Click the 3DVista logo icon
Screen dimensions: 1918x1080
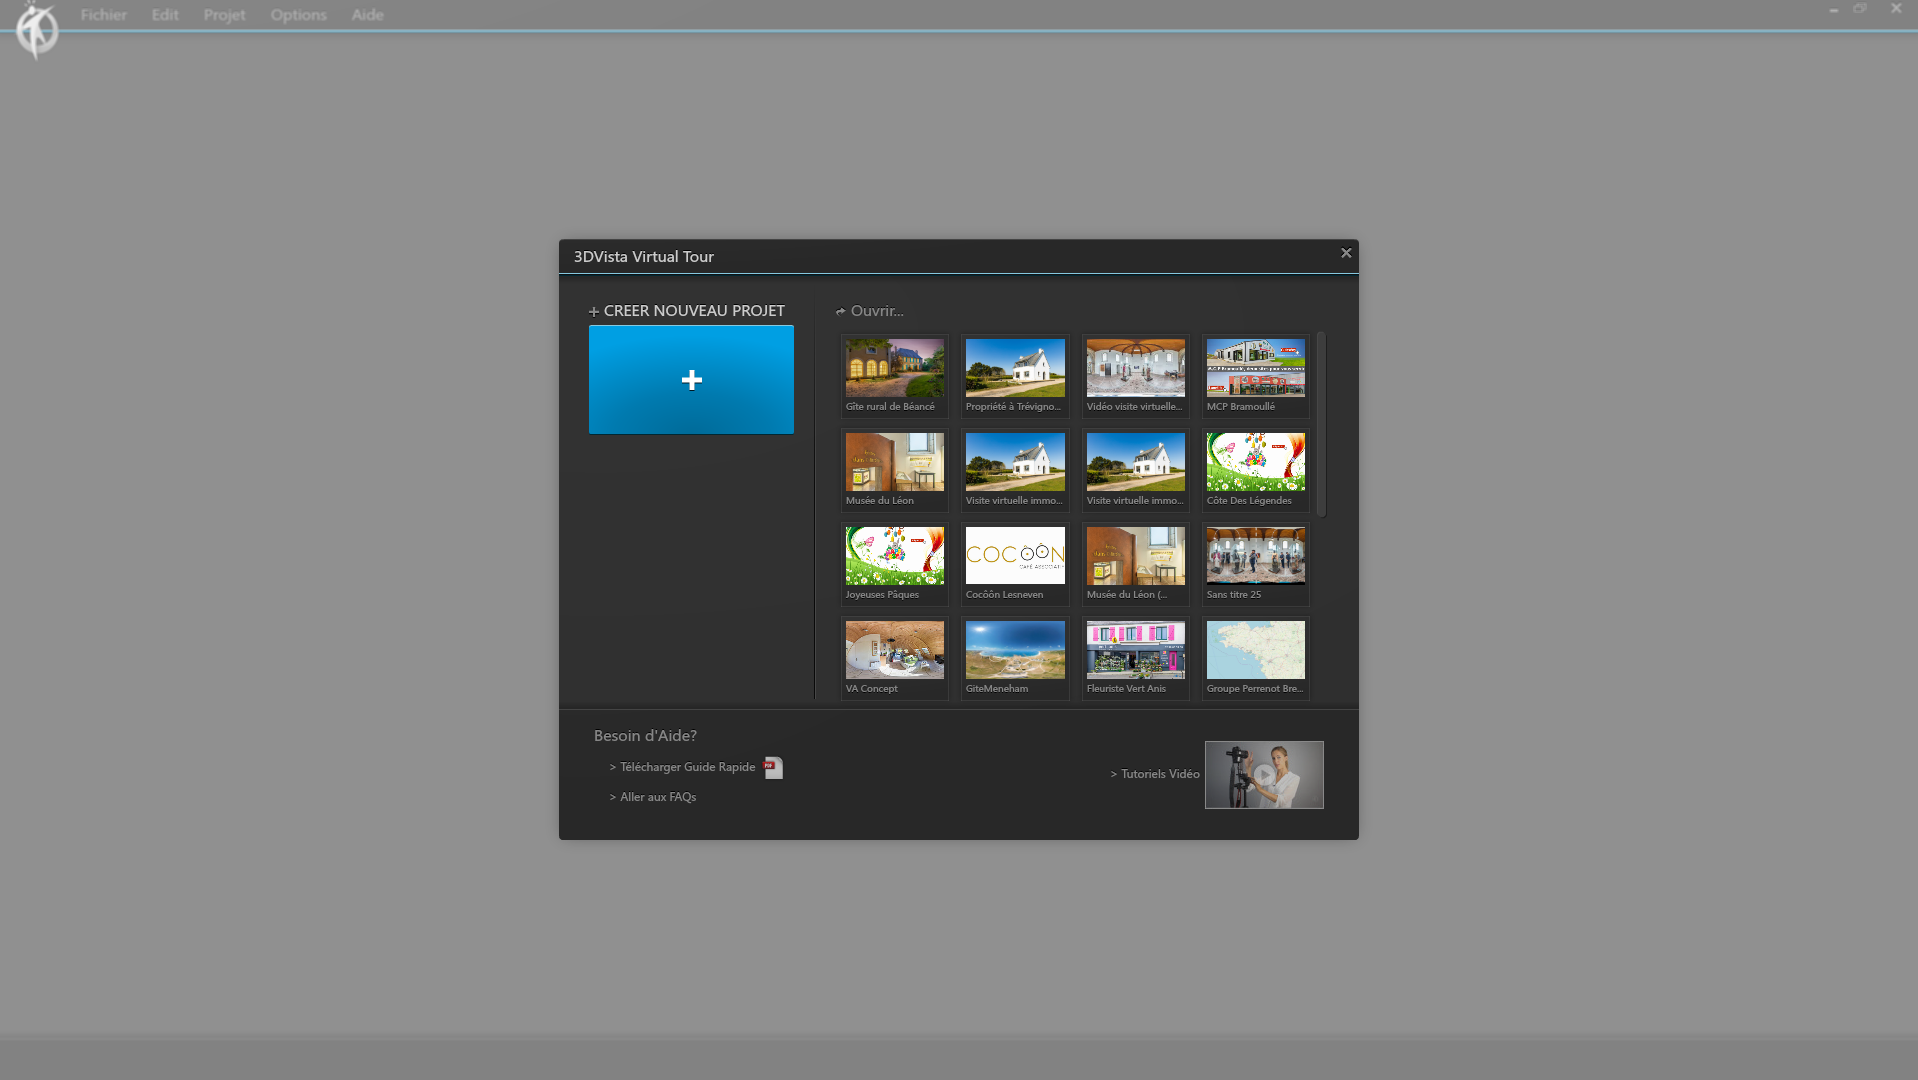37,30
